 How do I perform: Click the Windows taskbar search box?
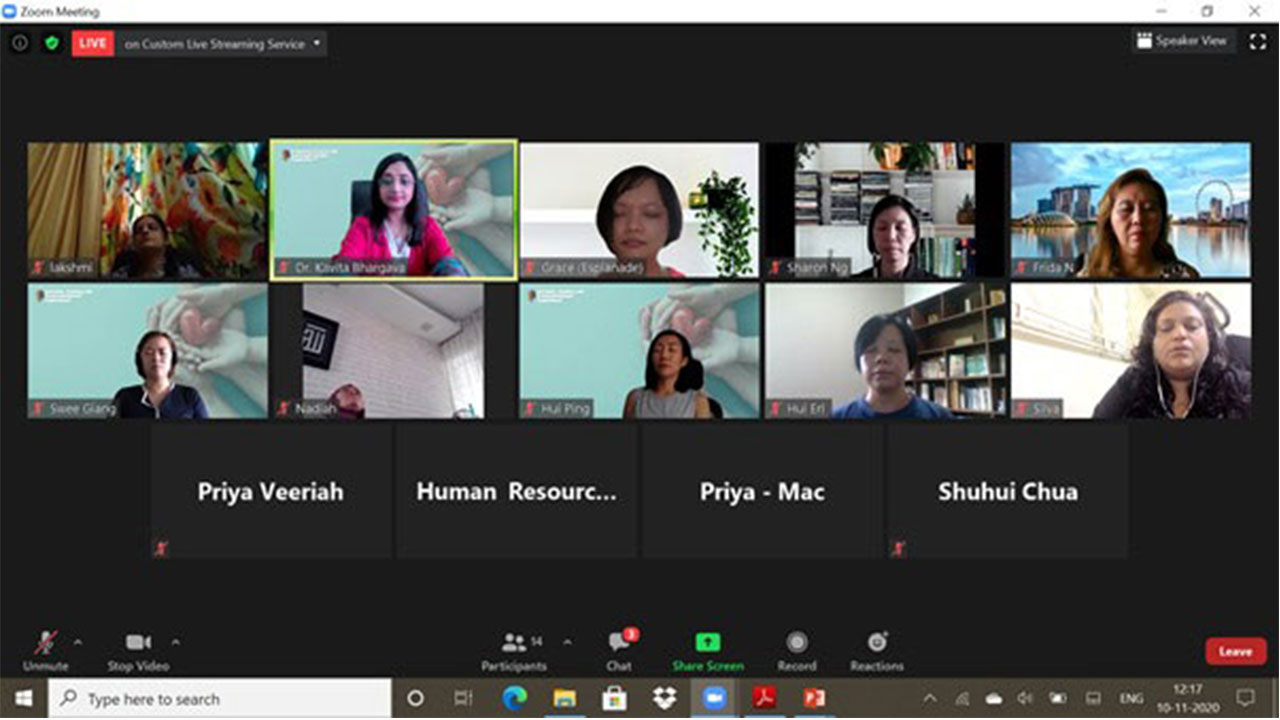pyautogui.click(x=220, y=699)
